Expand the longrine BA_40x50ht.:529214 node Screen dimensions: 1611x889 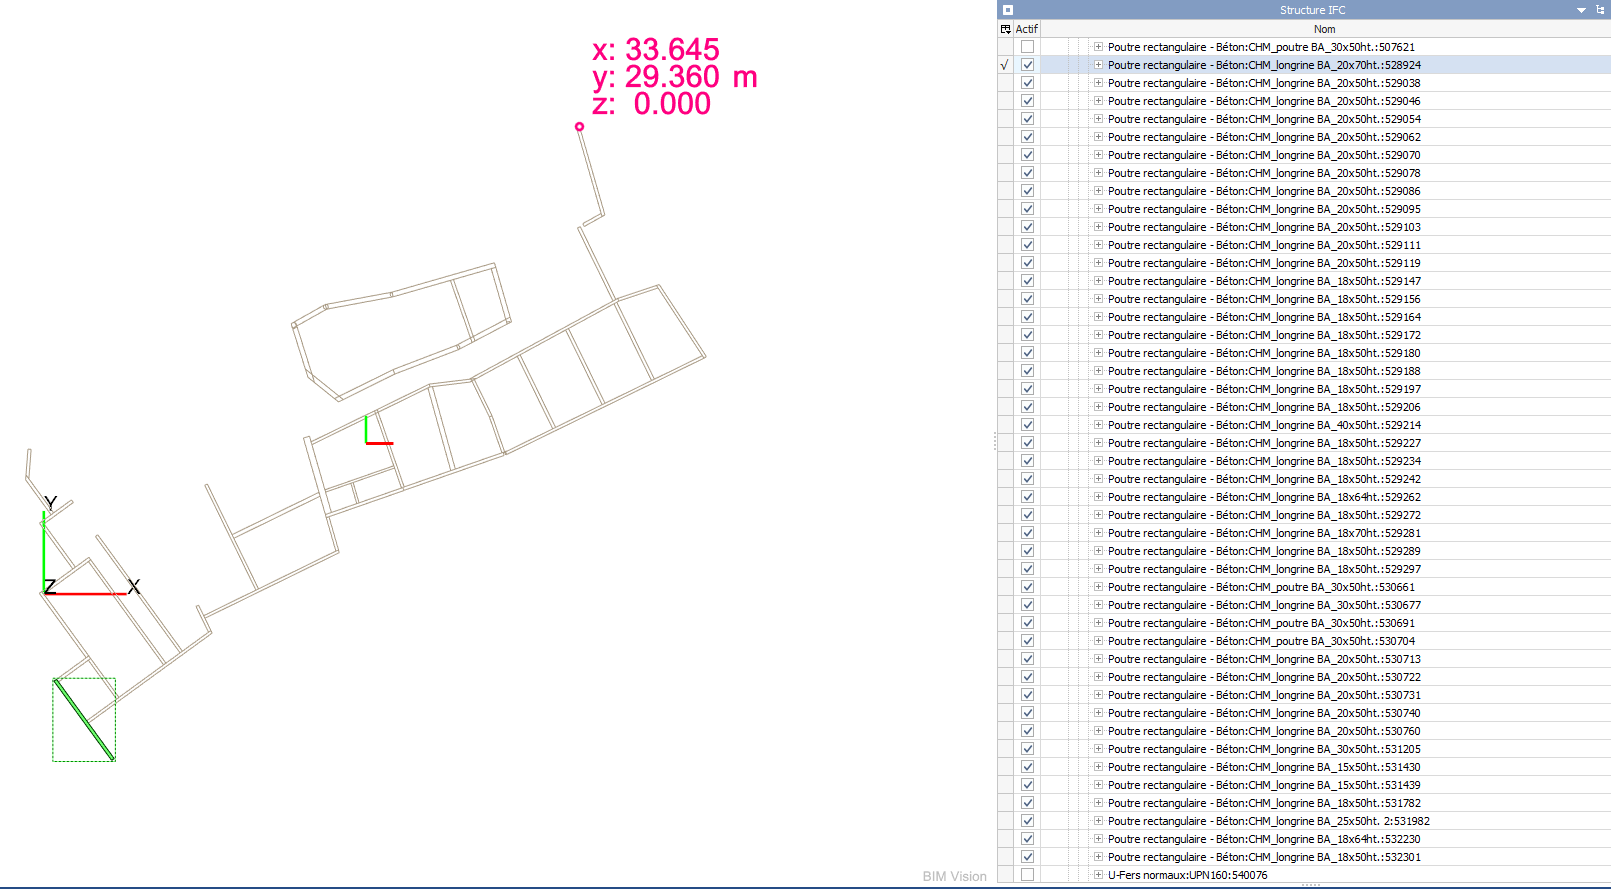[1098, 425]
